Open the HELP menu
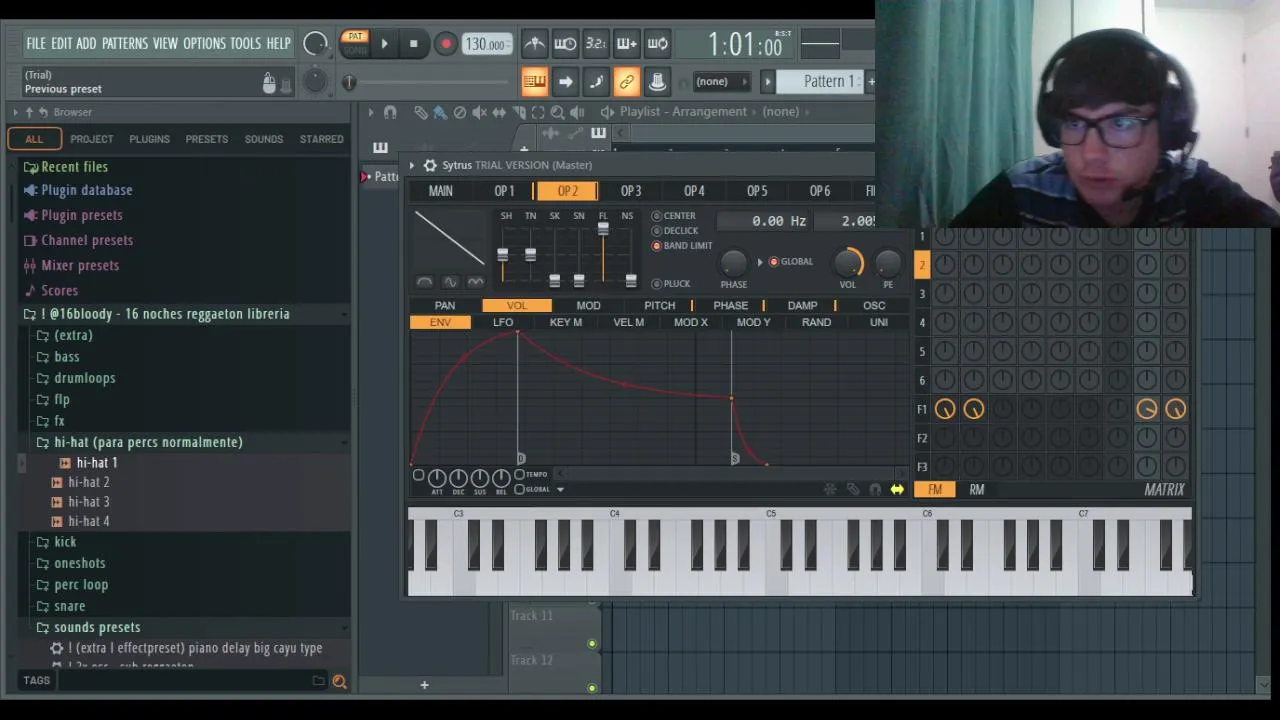The image size is (1280, 720). (x=278, y=43)
